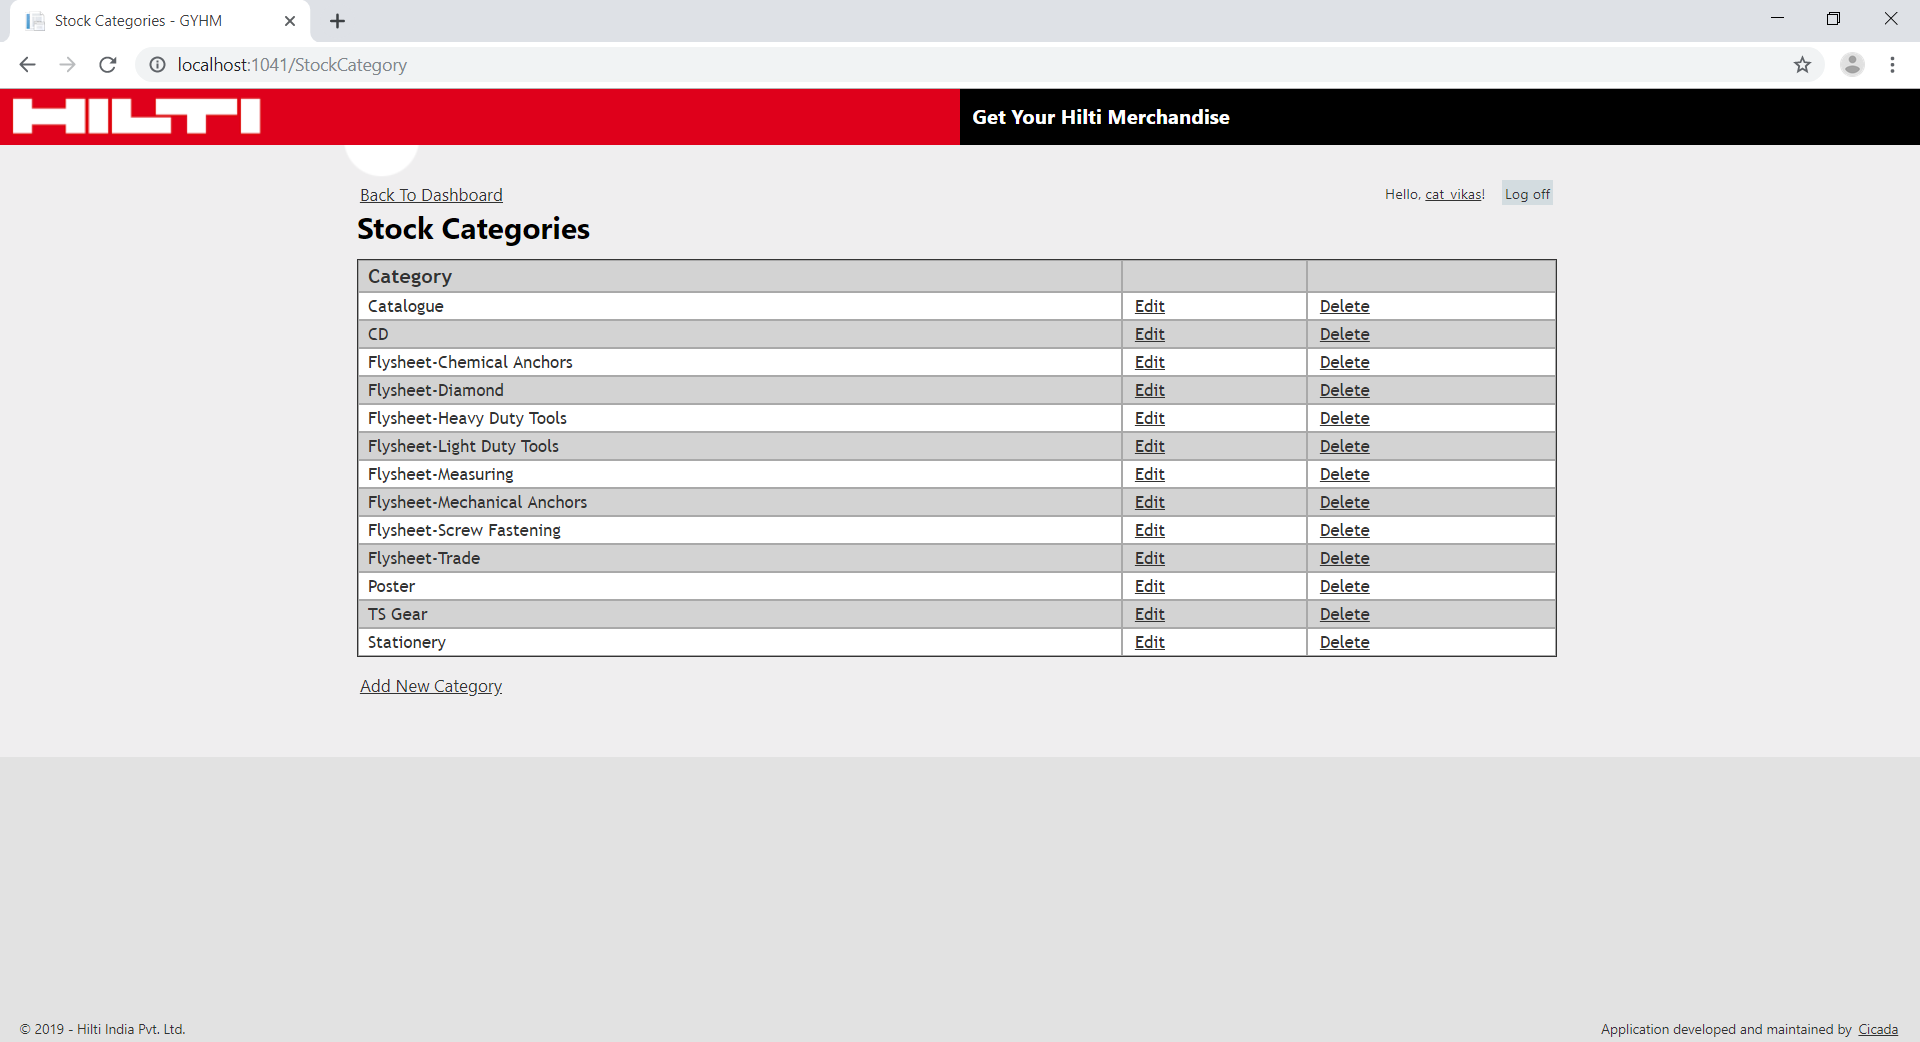Open the Chrome profile avatar
This screenshot has width=1920, height=1042.
click(x=1852, y=65)
